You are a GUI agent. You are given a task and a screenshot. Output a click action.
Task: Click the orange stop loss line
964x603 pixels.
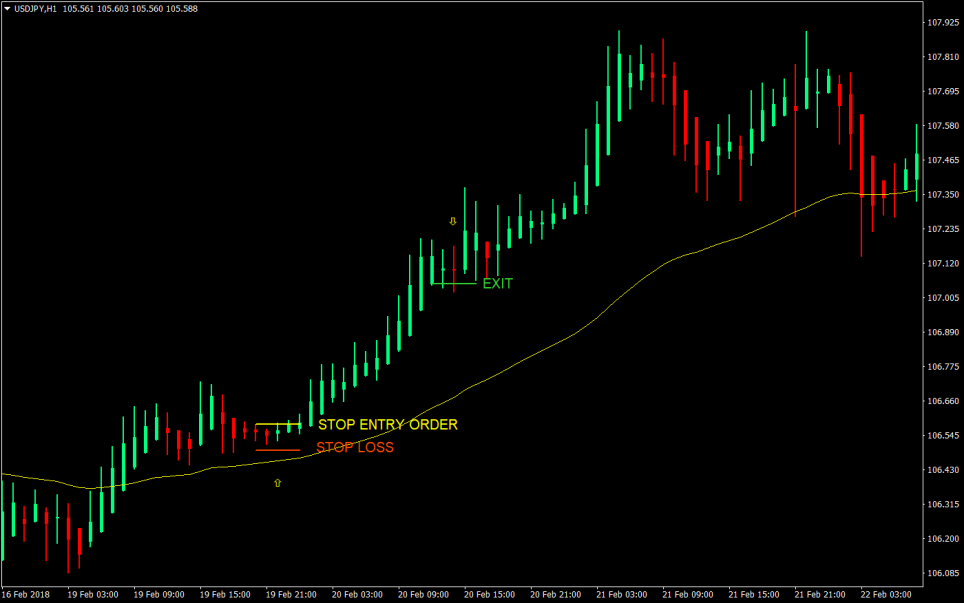(278, 451)
